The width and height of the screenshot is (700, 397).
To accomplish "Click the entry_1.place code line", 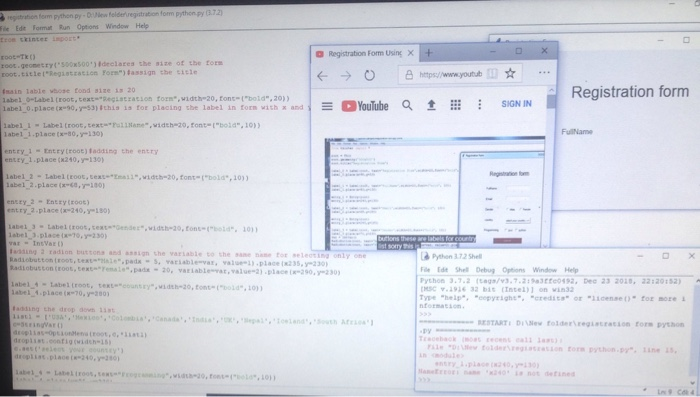I will (54, 160).
